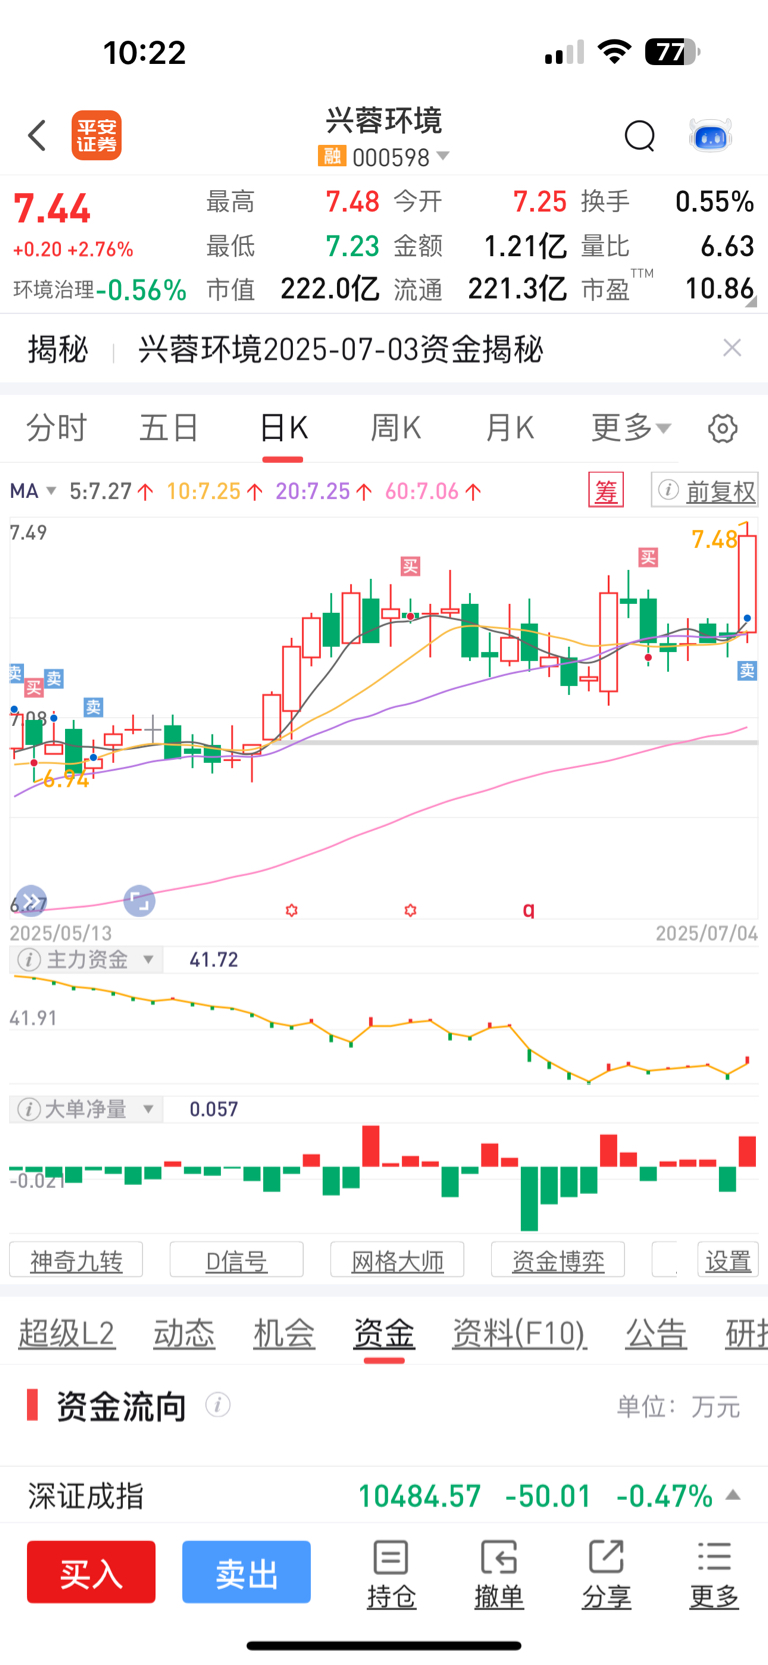Image resolution: width=768 pixels, height=1665 pixels.
Task: Tap the info icon beside 资金流向
Action: 218,1405
